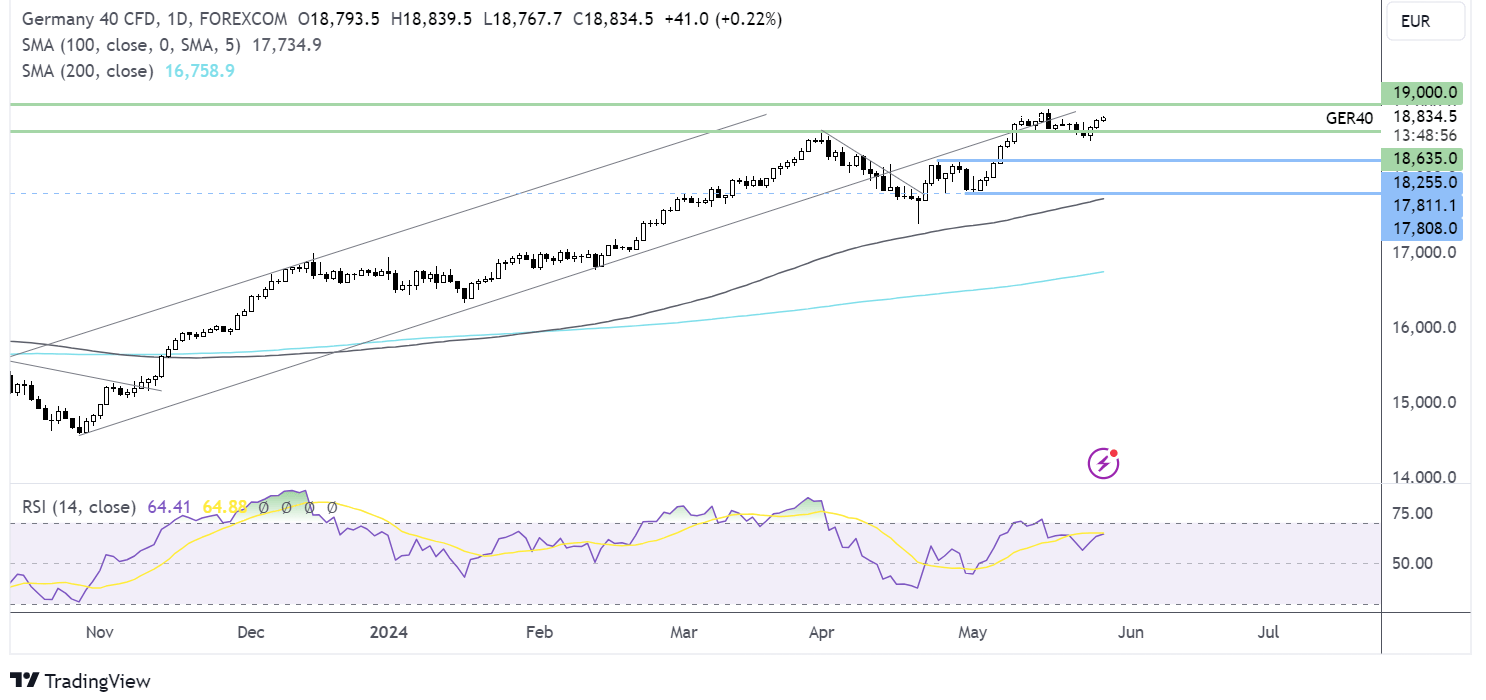The image size is (1486, 700).
Task: Click the GER40 last price label
Action: tap(1350, 118)
